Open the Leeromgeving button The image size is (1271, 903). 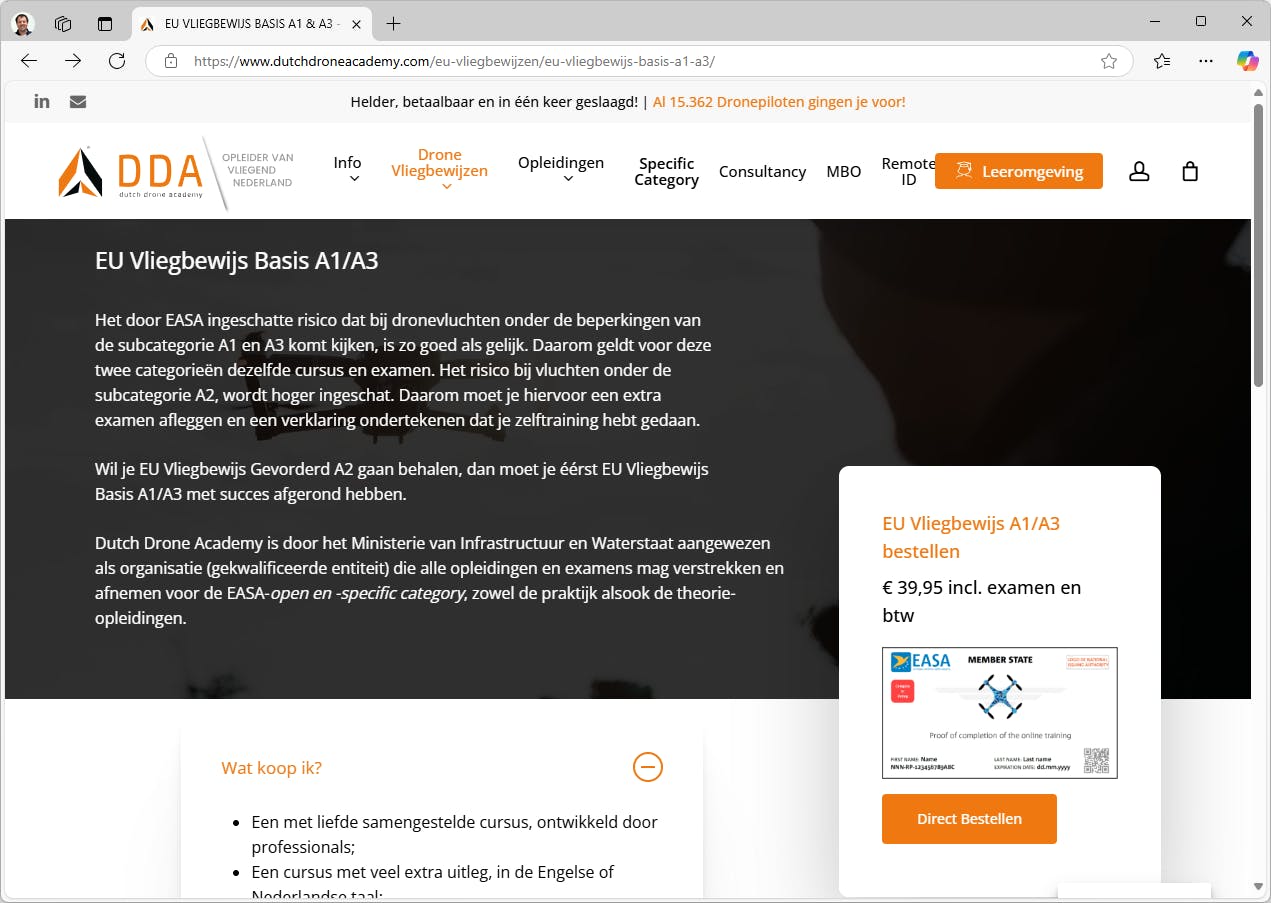(x=1019, y=171)
